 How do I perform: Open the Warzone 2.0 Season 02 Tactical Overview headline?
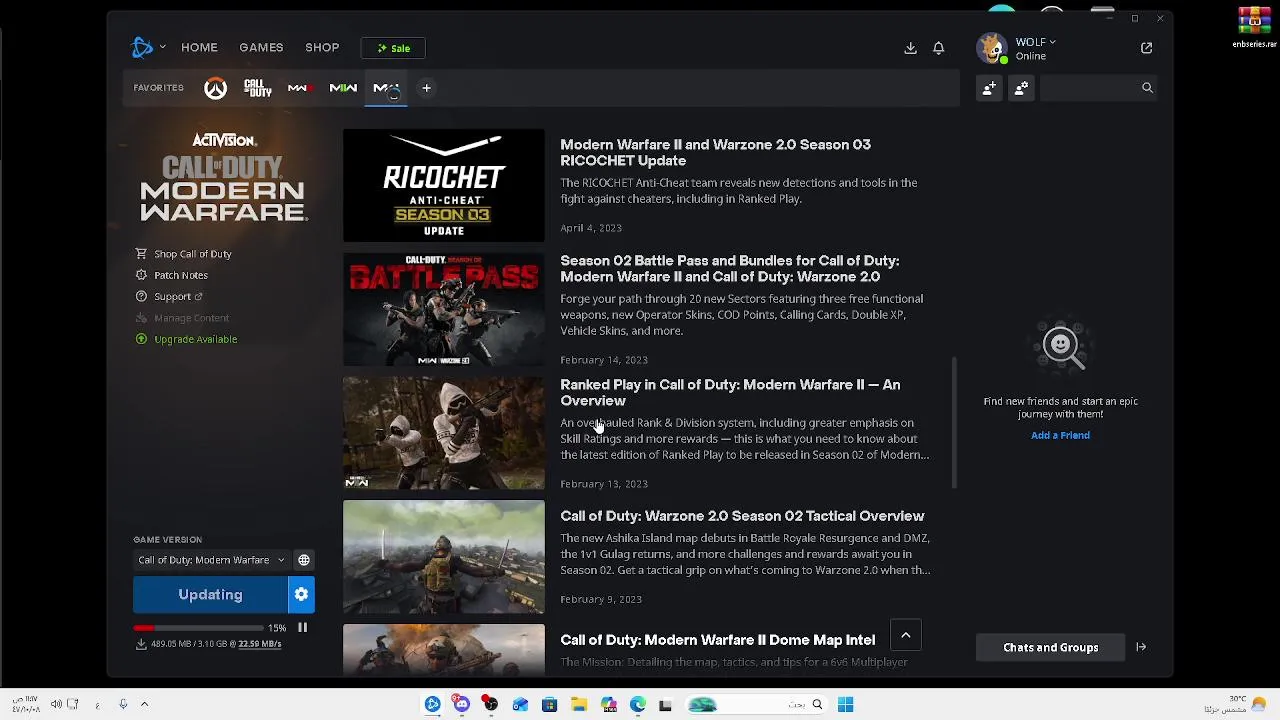coord(742,516)
